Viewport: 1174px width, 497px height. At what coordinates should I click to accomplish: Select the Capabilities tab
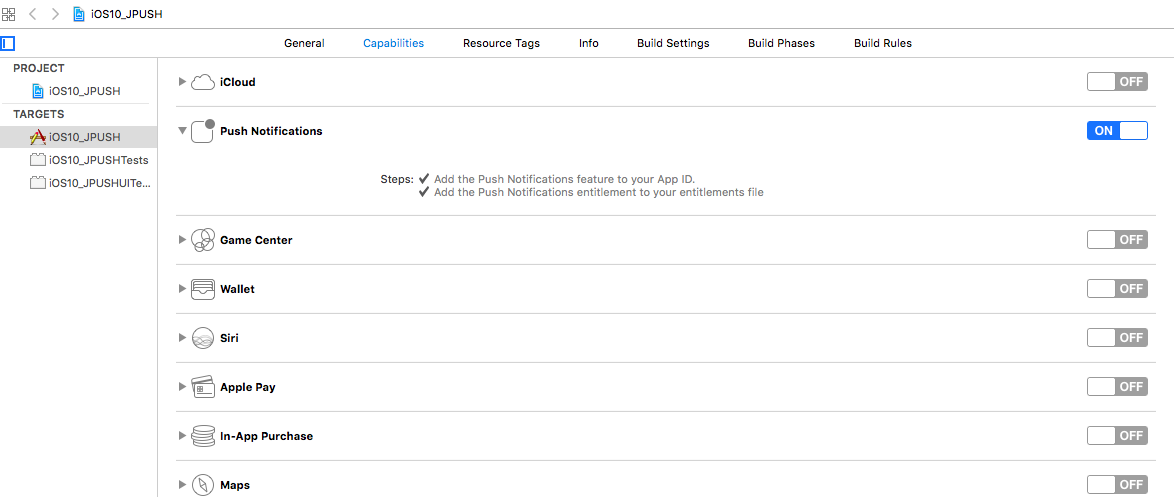[x=394, y=43]
